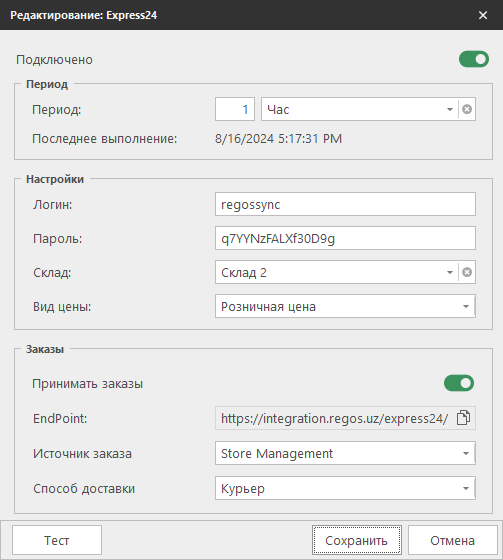Screen dimensions: 503x560
Task: Cancel editing with the Отмена button
Action: 453,540
